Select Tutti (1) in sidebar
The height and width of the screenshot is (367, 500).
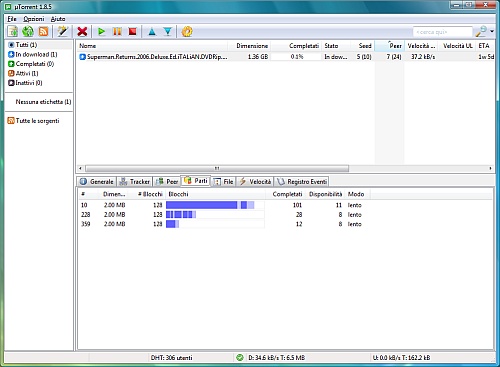coord(39,45)
